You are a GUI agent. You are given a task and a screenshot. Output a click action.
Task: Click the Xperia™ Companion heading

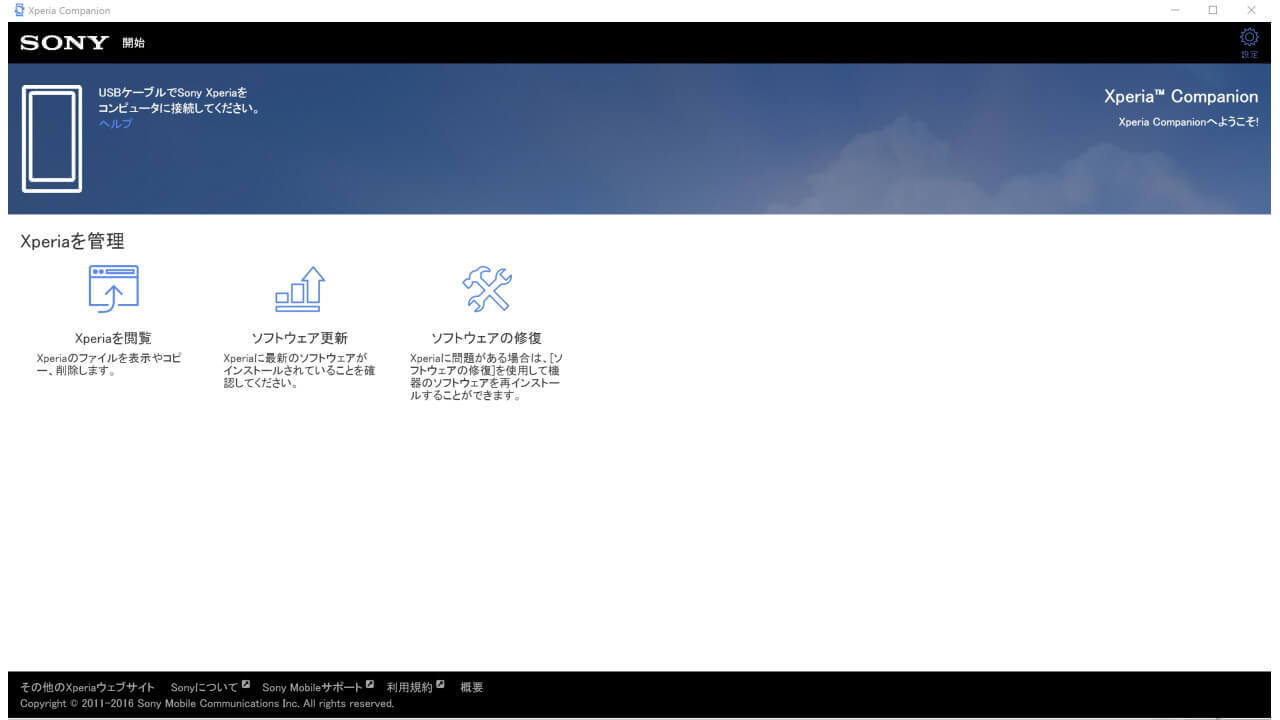(1181, 96)
